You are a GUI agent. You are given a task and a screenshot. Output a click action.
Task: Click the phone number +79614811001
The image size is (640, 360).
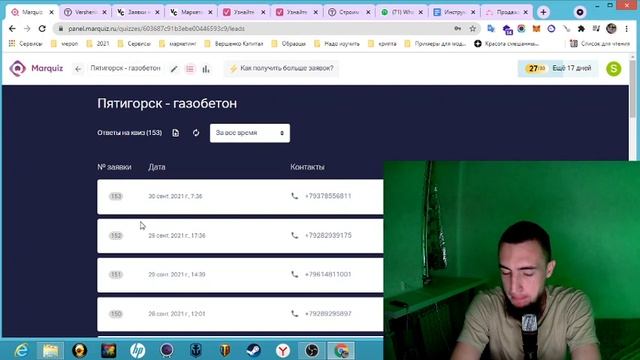coord(328,274)
